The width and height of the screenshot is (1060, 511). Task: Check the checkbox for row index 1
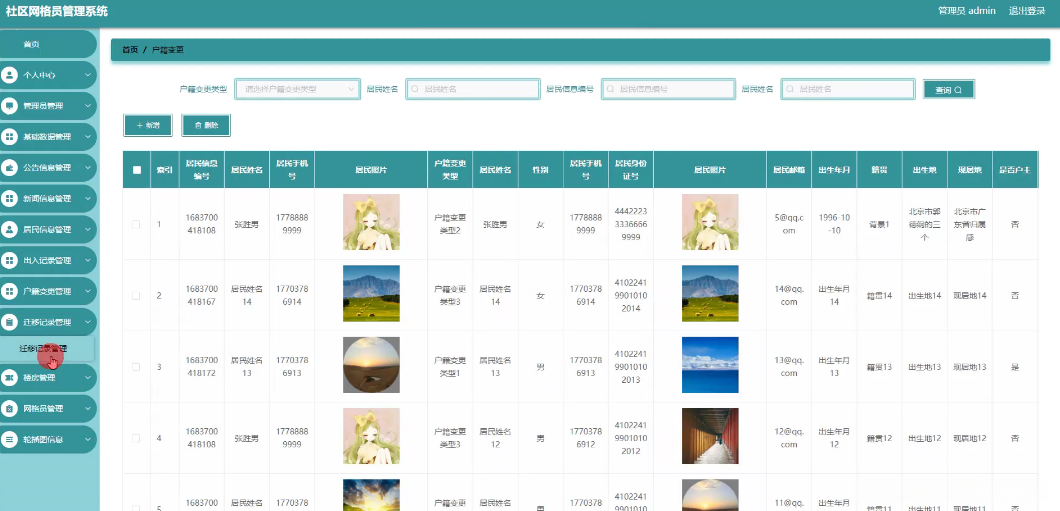136,224
